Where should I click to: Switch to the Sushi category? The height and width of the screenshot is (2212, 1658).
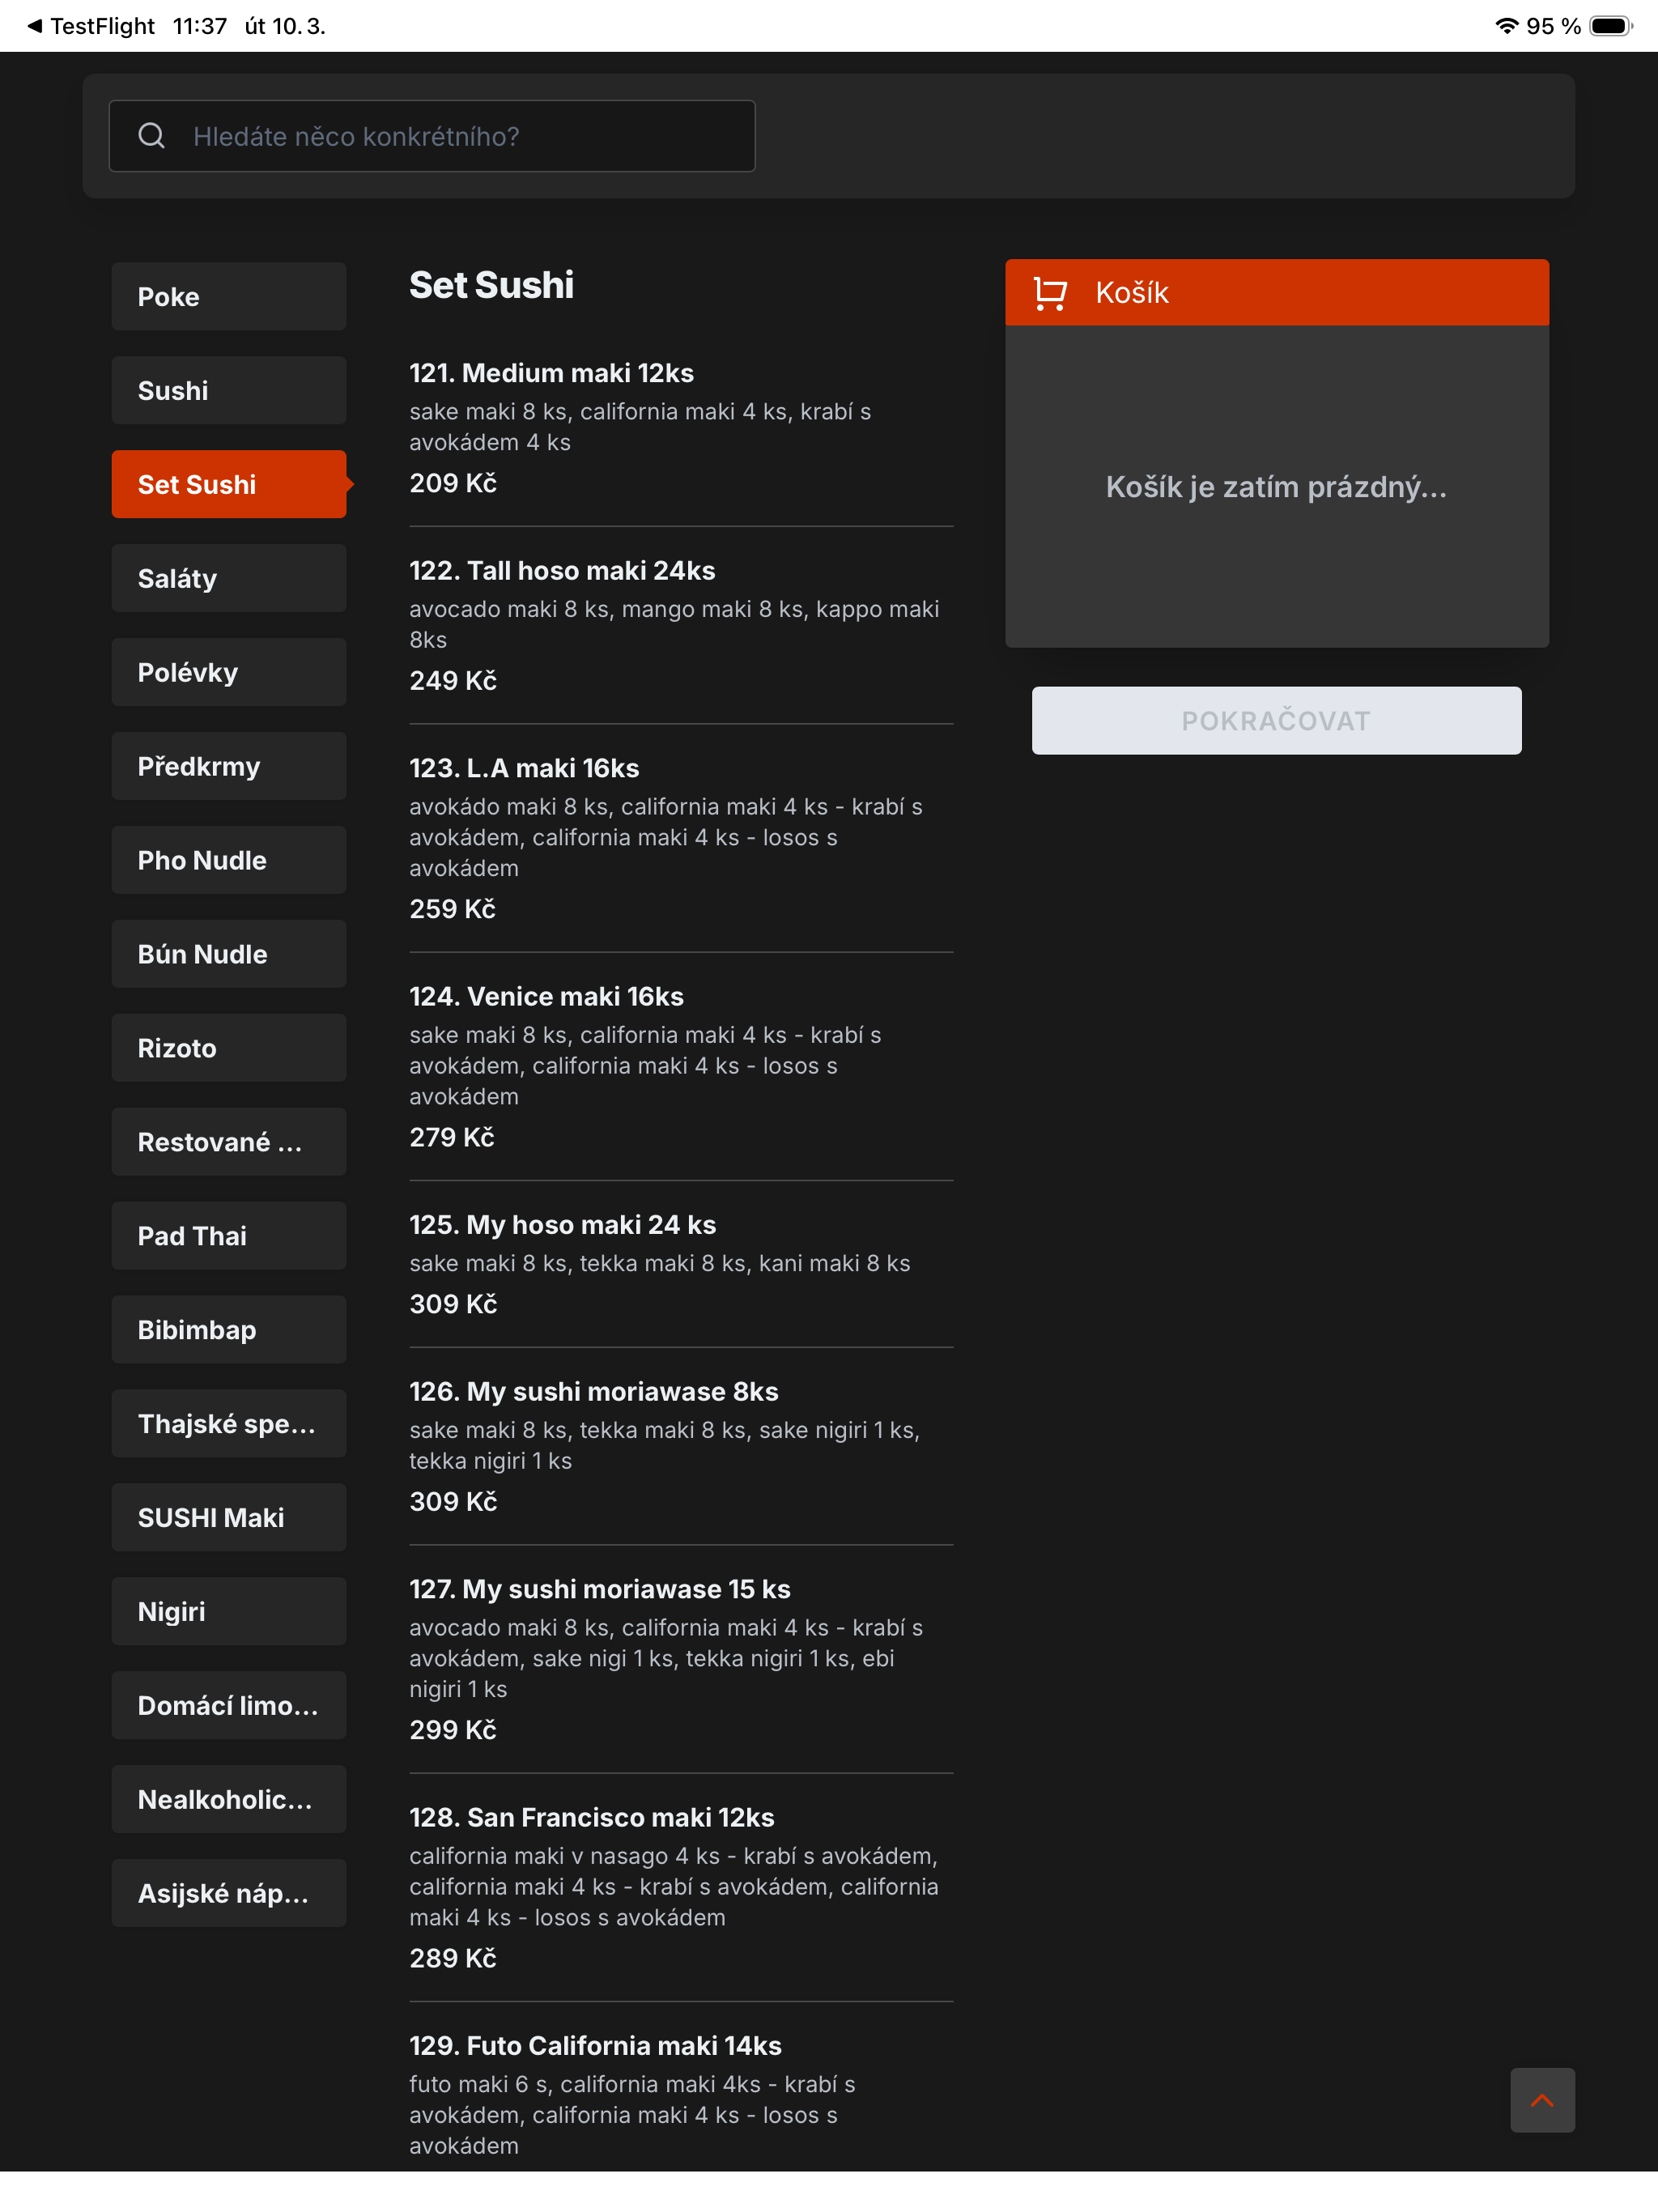(229, 391)
